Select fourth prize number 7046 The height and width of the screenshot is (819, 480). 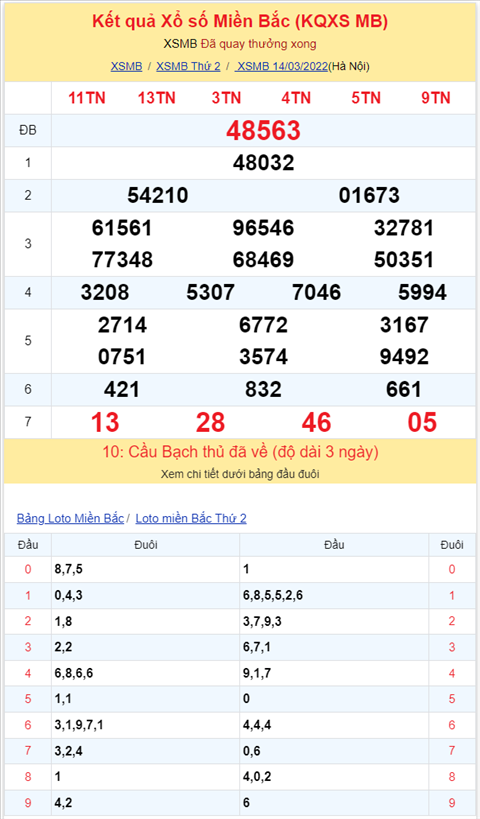(x=317, y=292)
